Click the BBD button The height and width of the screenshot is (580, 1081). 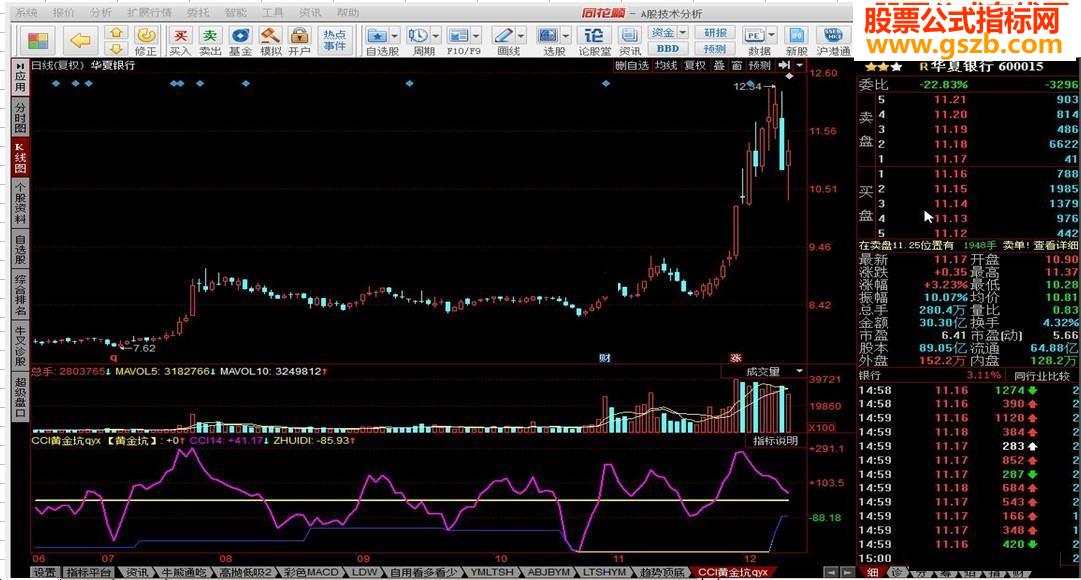point(667,48)
